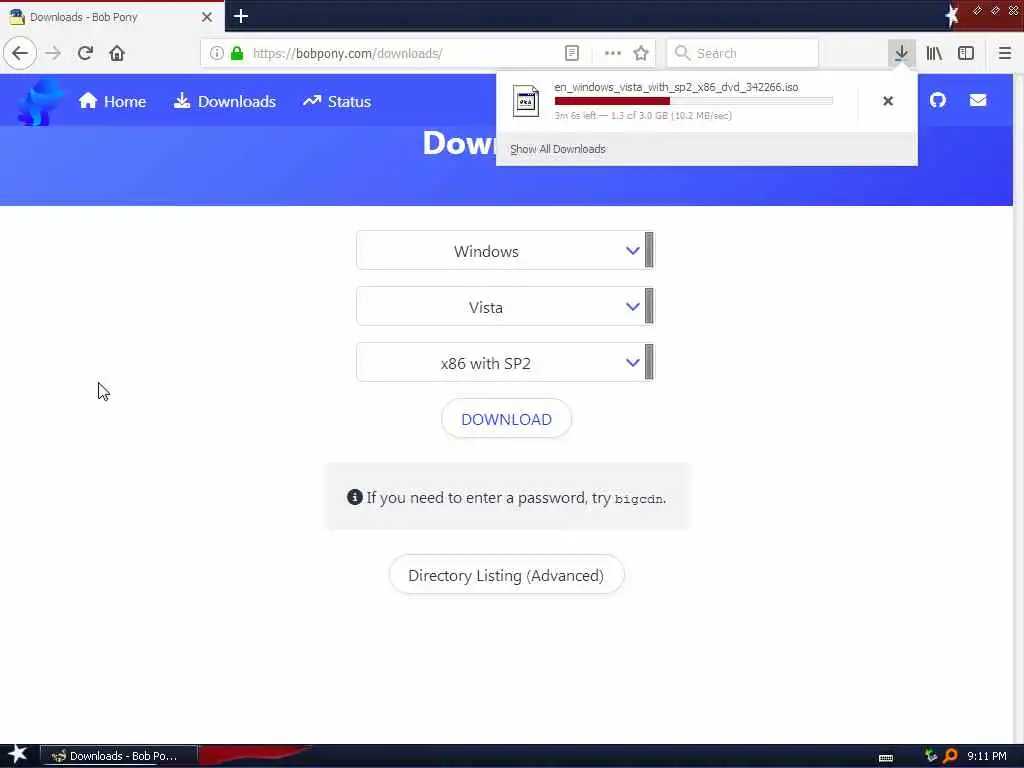
Task: Click the info icon beside password hint
Action: [x=355, y=497]
